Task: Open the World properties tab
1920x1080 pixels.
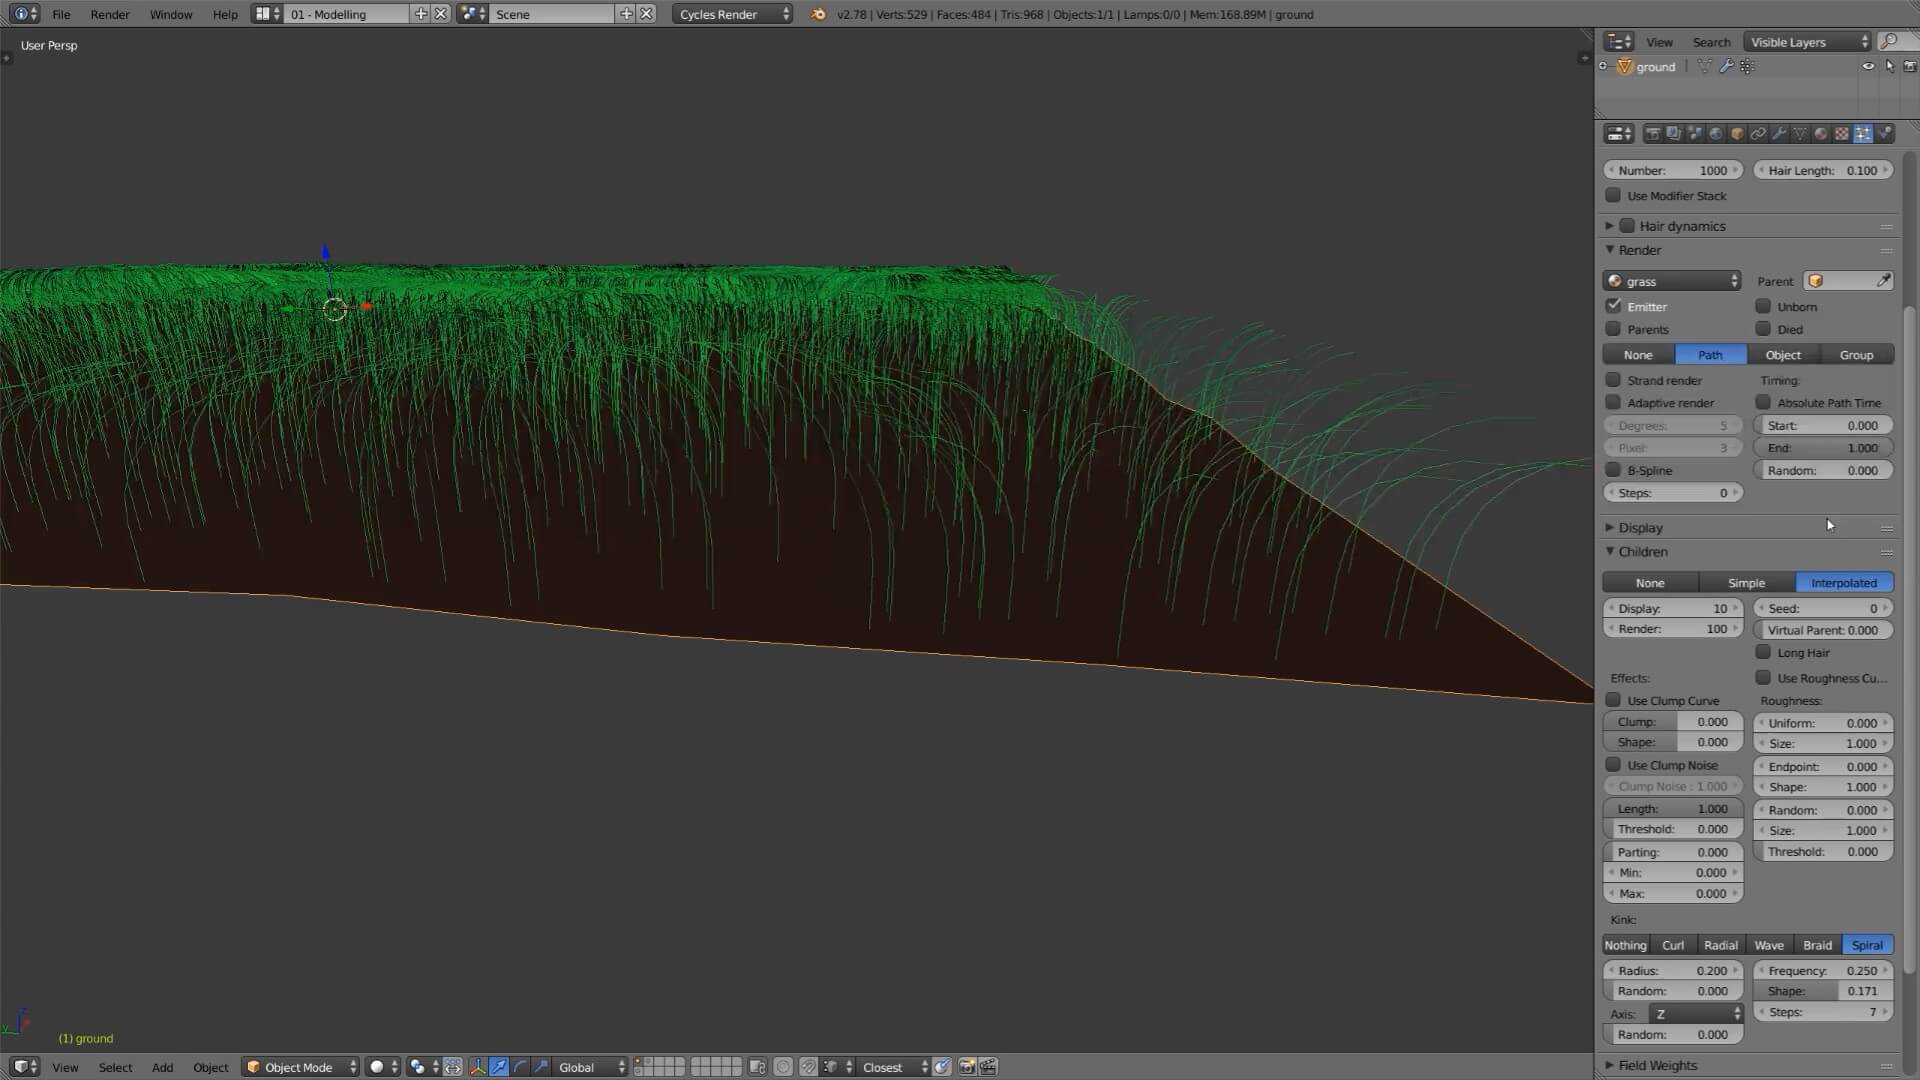Action: click(x=1716, y=133)
